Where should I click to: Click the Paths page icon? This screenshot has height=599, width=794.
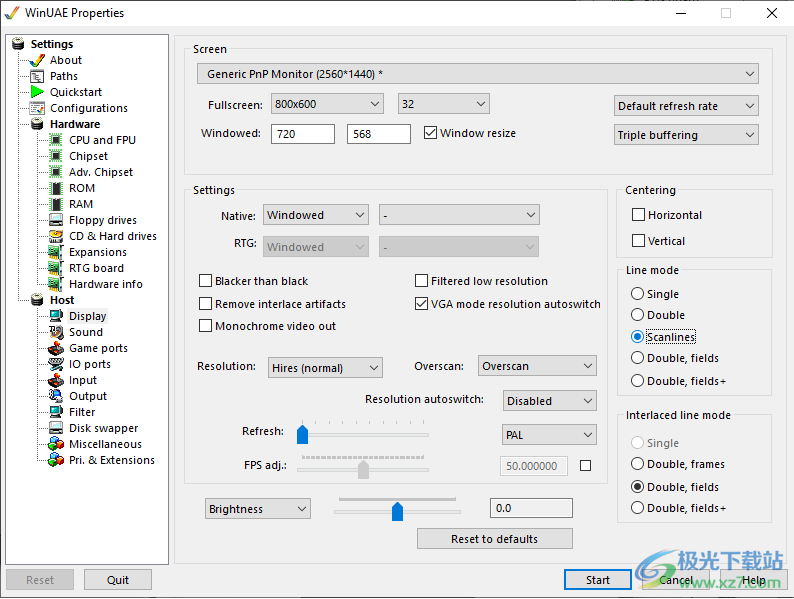click(x=37, y=76)
